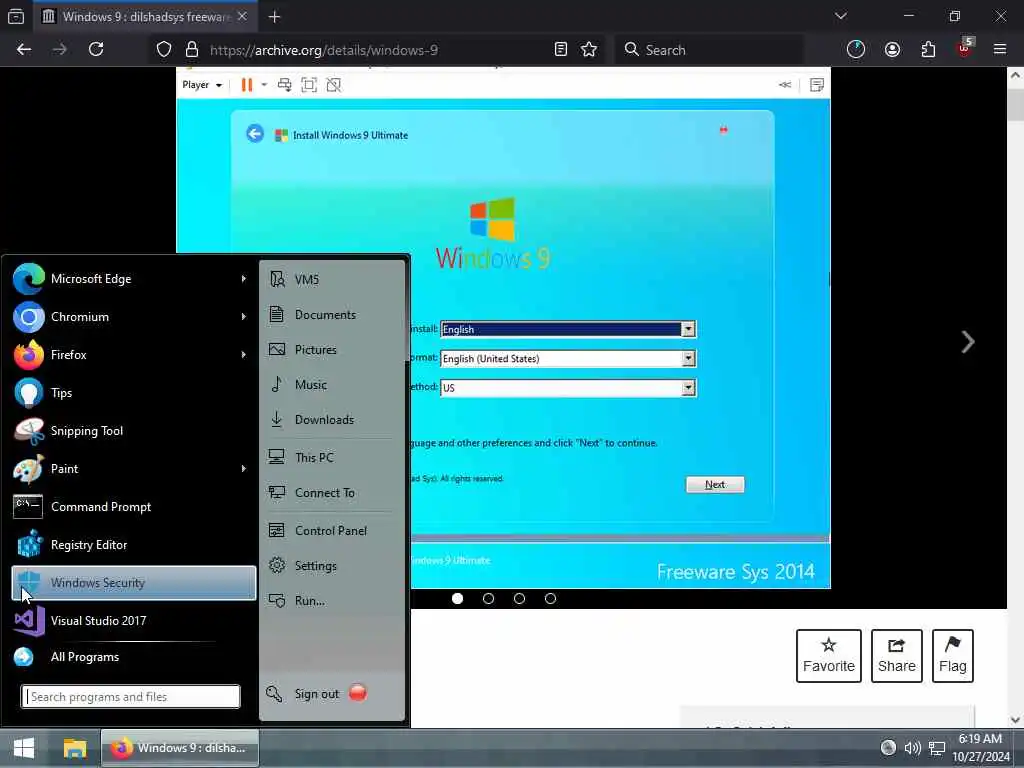This screenshot has width=1024, height=768.
Task: Open the circular toolbar icon beside the account icon
Action: 856,50
